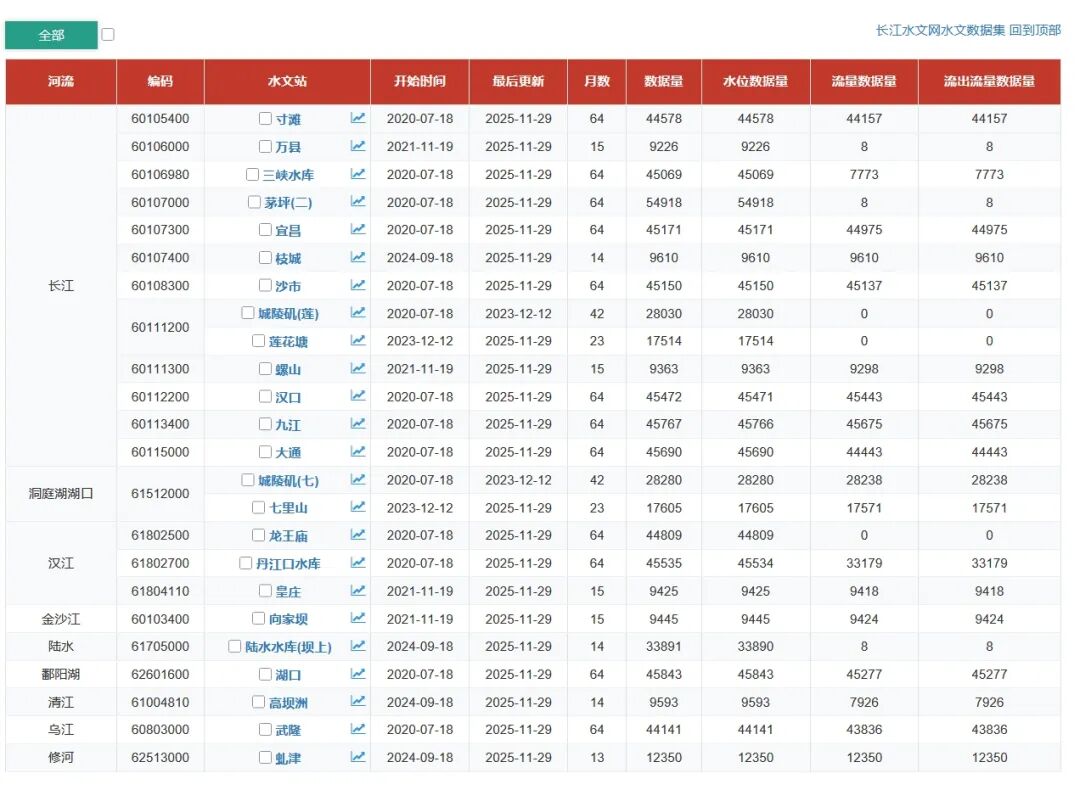
Task: Click the 河流 column header
Action: coord(61,81)
